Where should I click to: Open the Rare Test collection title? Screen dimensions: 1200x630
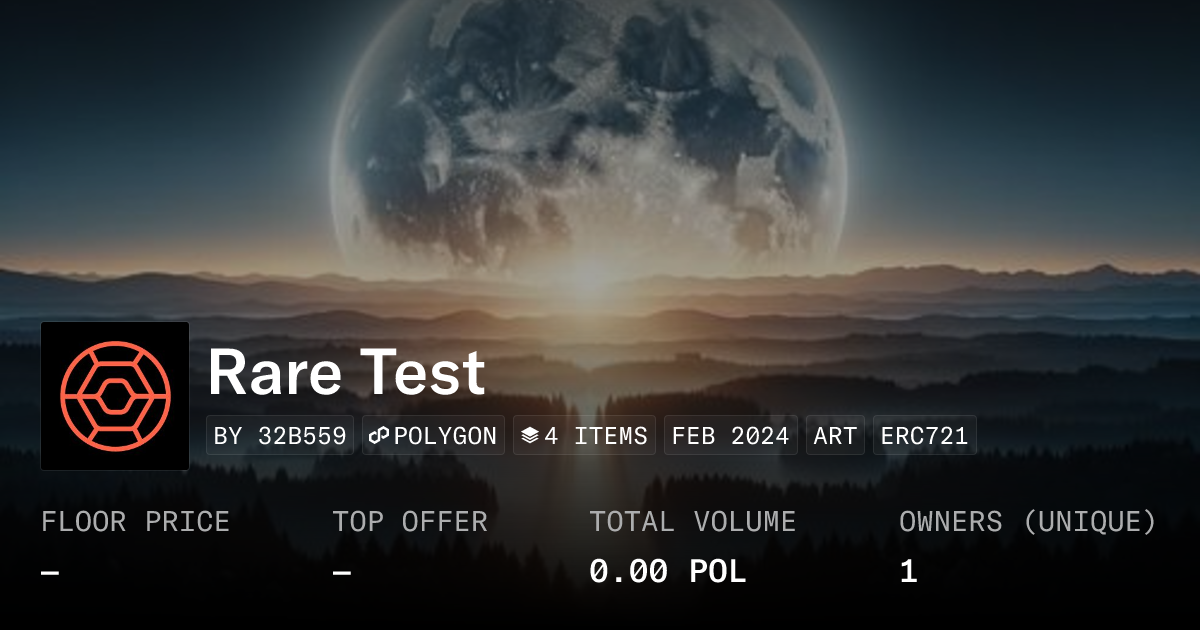pyautogui.click(x=346, y=373)
